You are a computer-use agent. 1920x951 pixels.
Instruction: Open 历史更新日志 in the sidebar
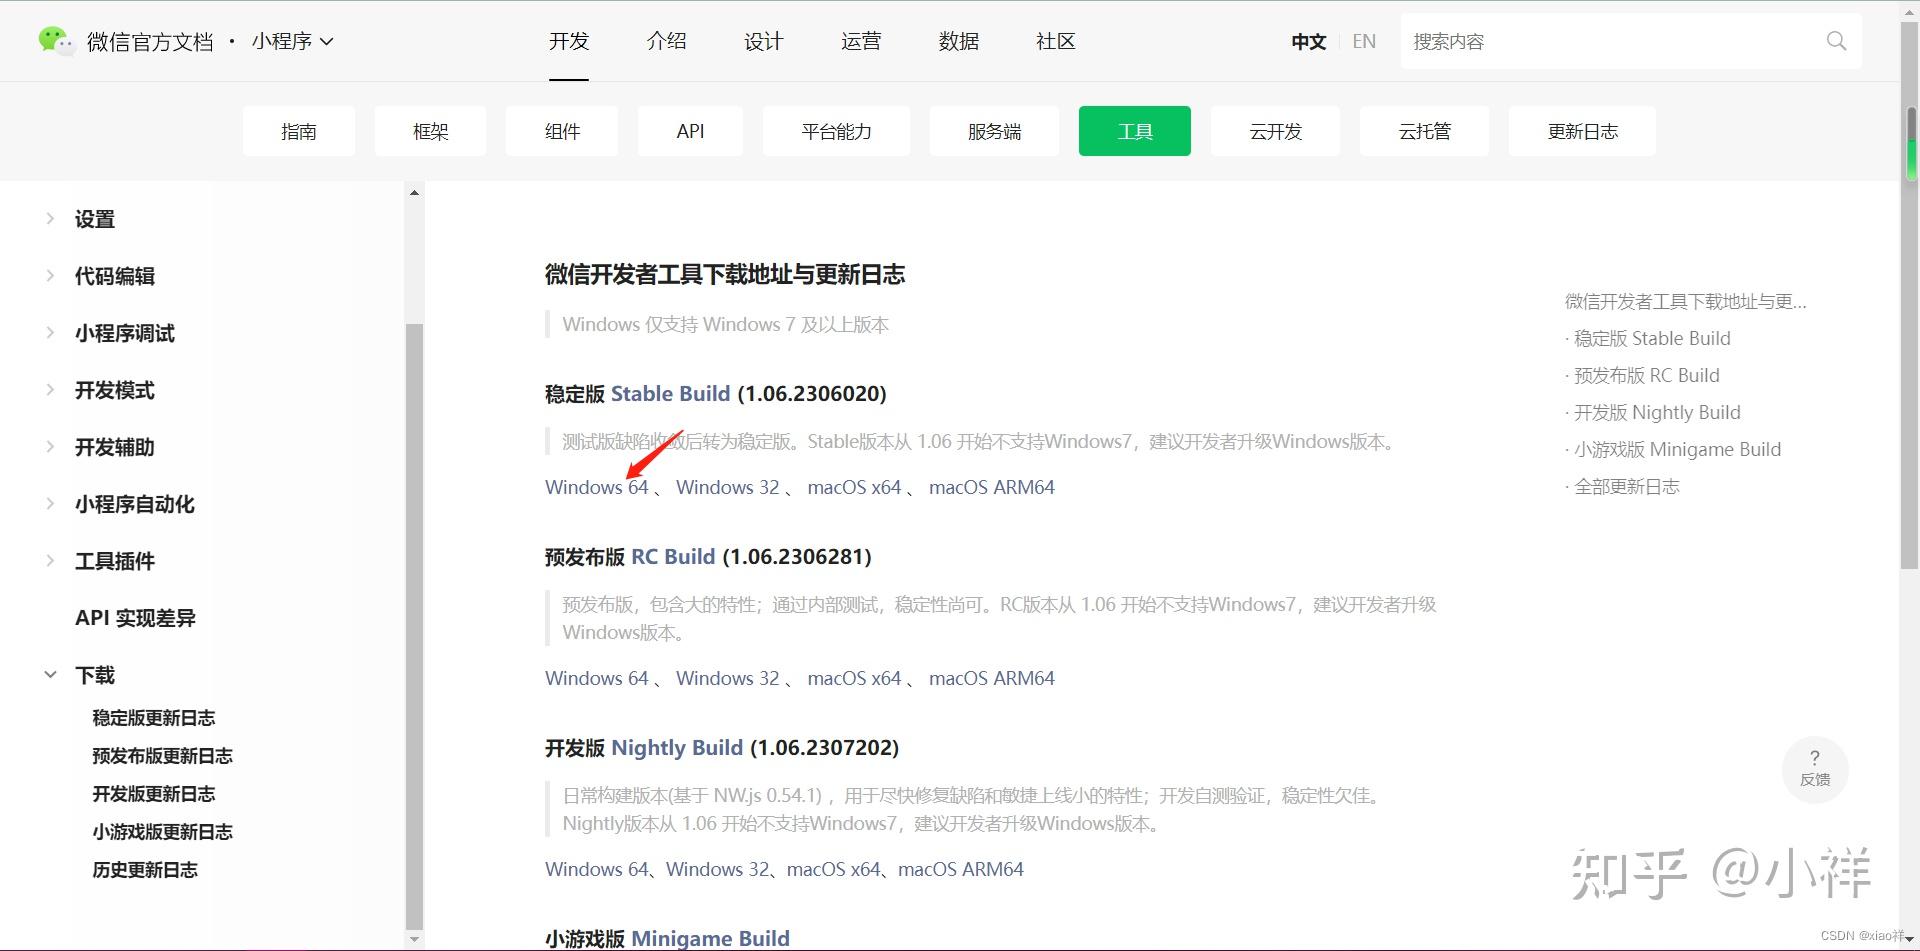pyautogui.click(x=145, y=870)
